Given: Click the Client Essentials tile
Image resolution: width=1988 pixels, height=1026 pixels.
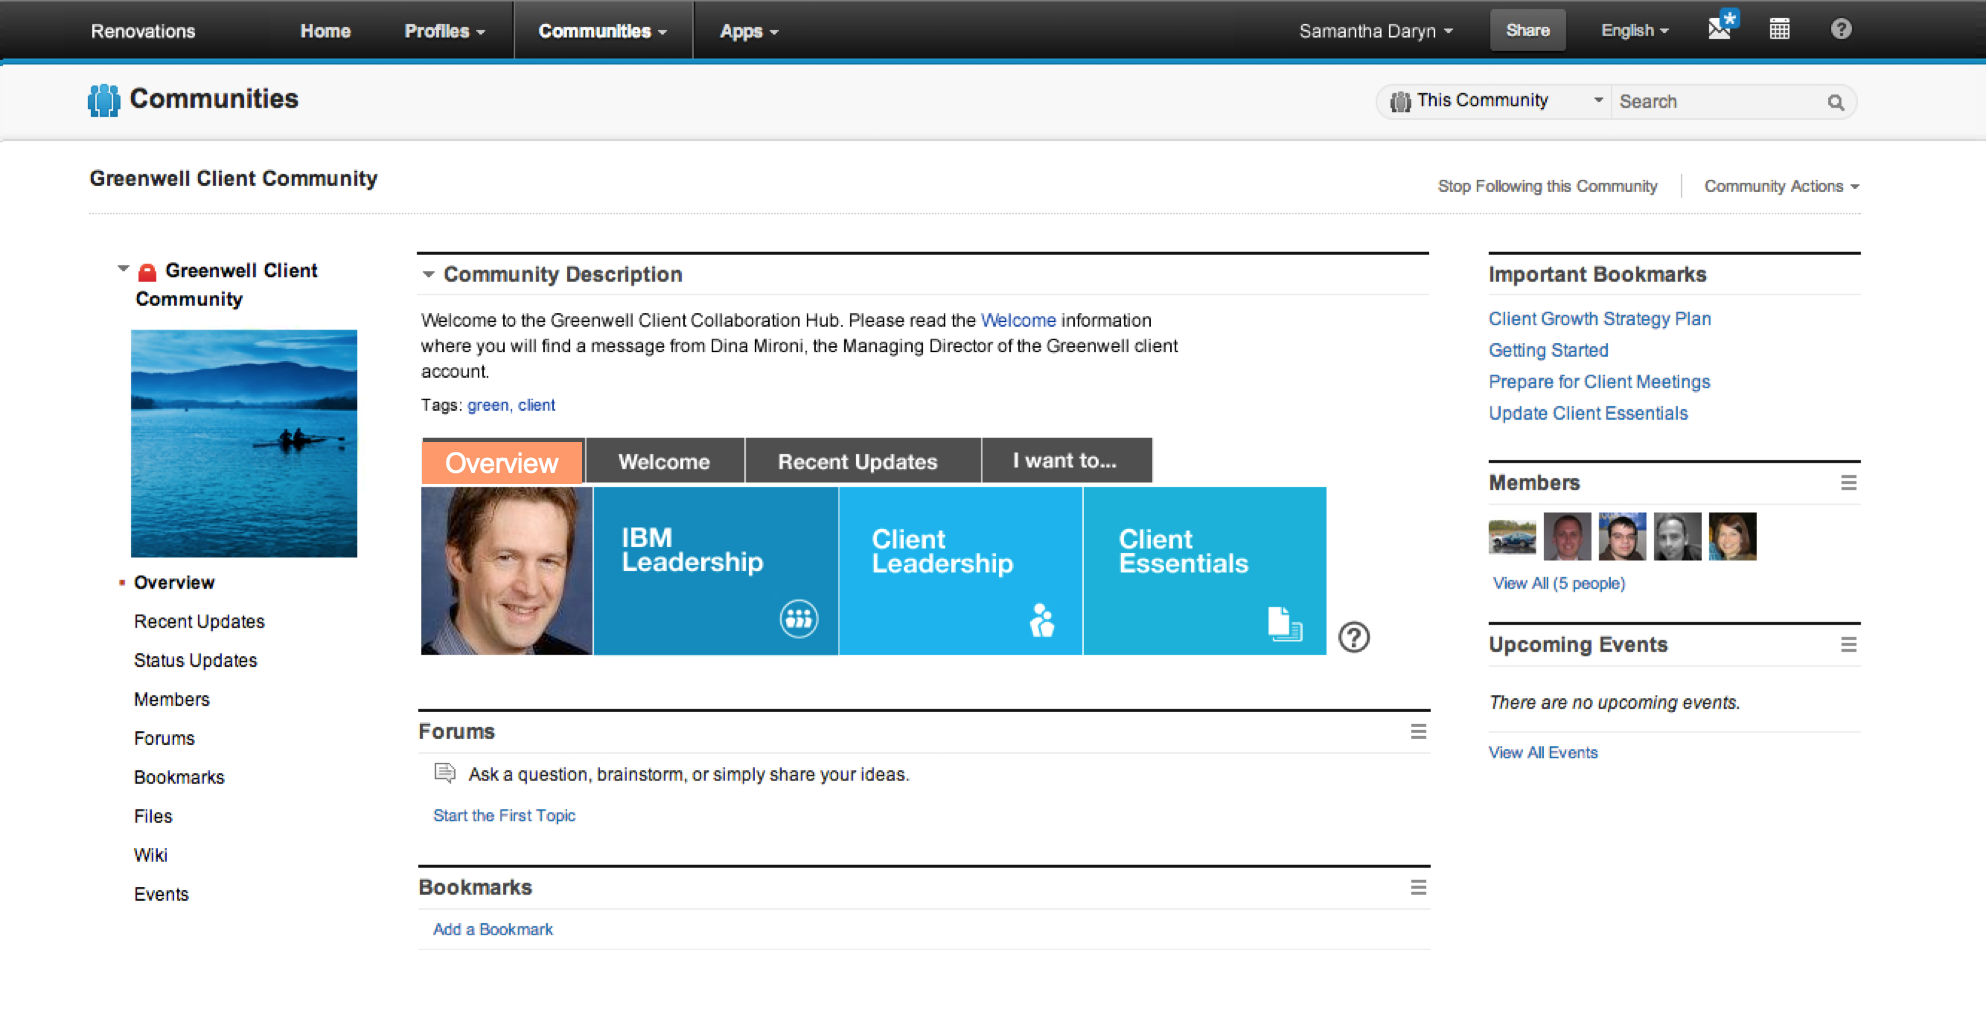Looking at the screenshot, I should pos(1204,571).
